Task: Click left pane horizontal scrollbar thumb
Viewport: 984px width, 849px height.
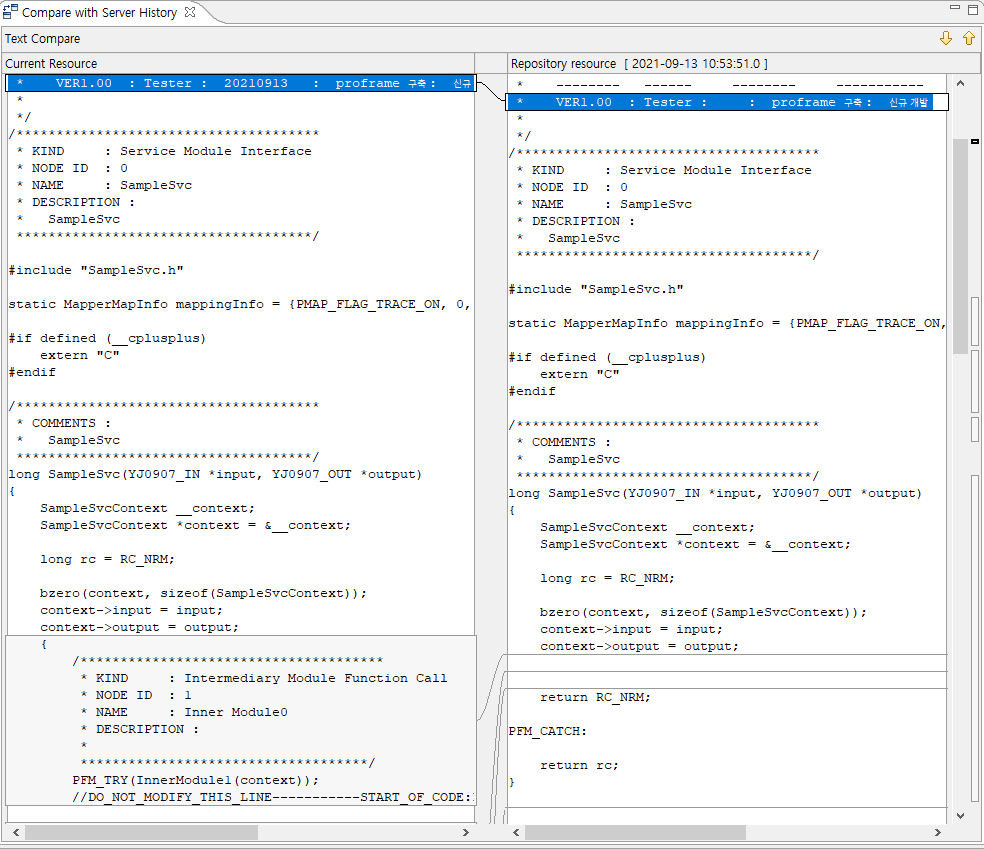Action: point(140,832)
